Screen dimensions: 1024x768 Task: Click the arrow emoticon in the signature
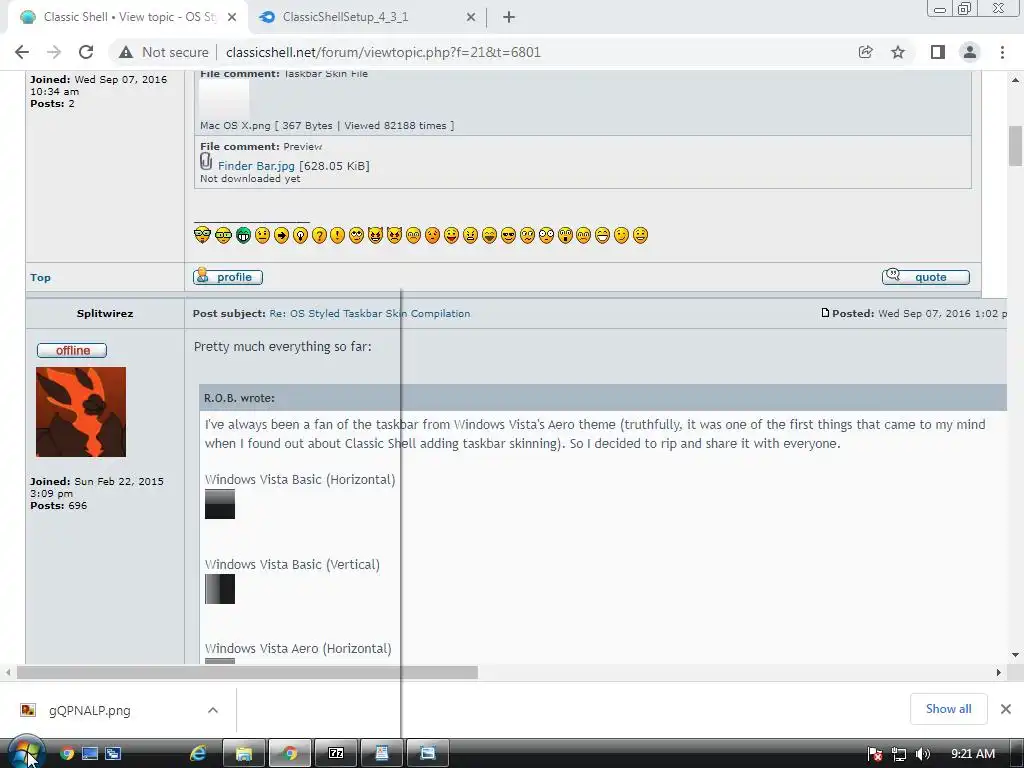coord(281,235)
